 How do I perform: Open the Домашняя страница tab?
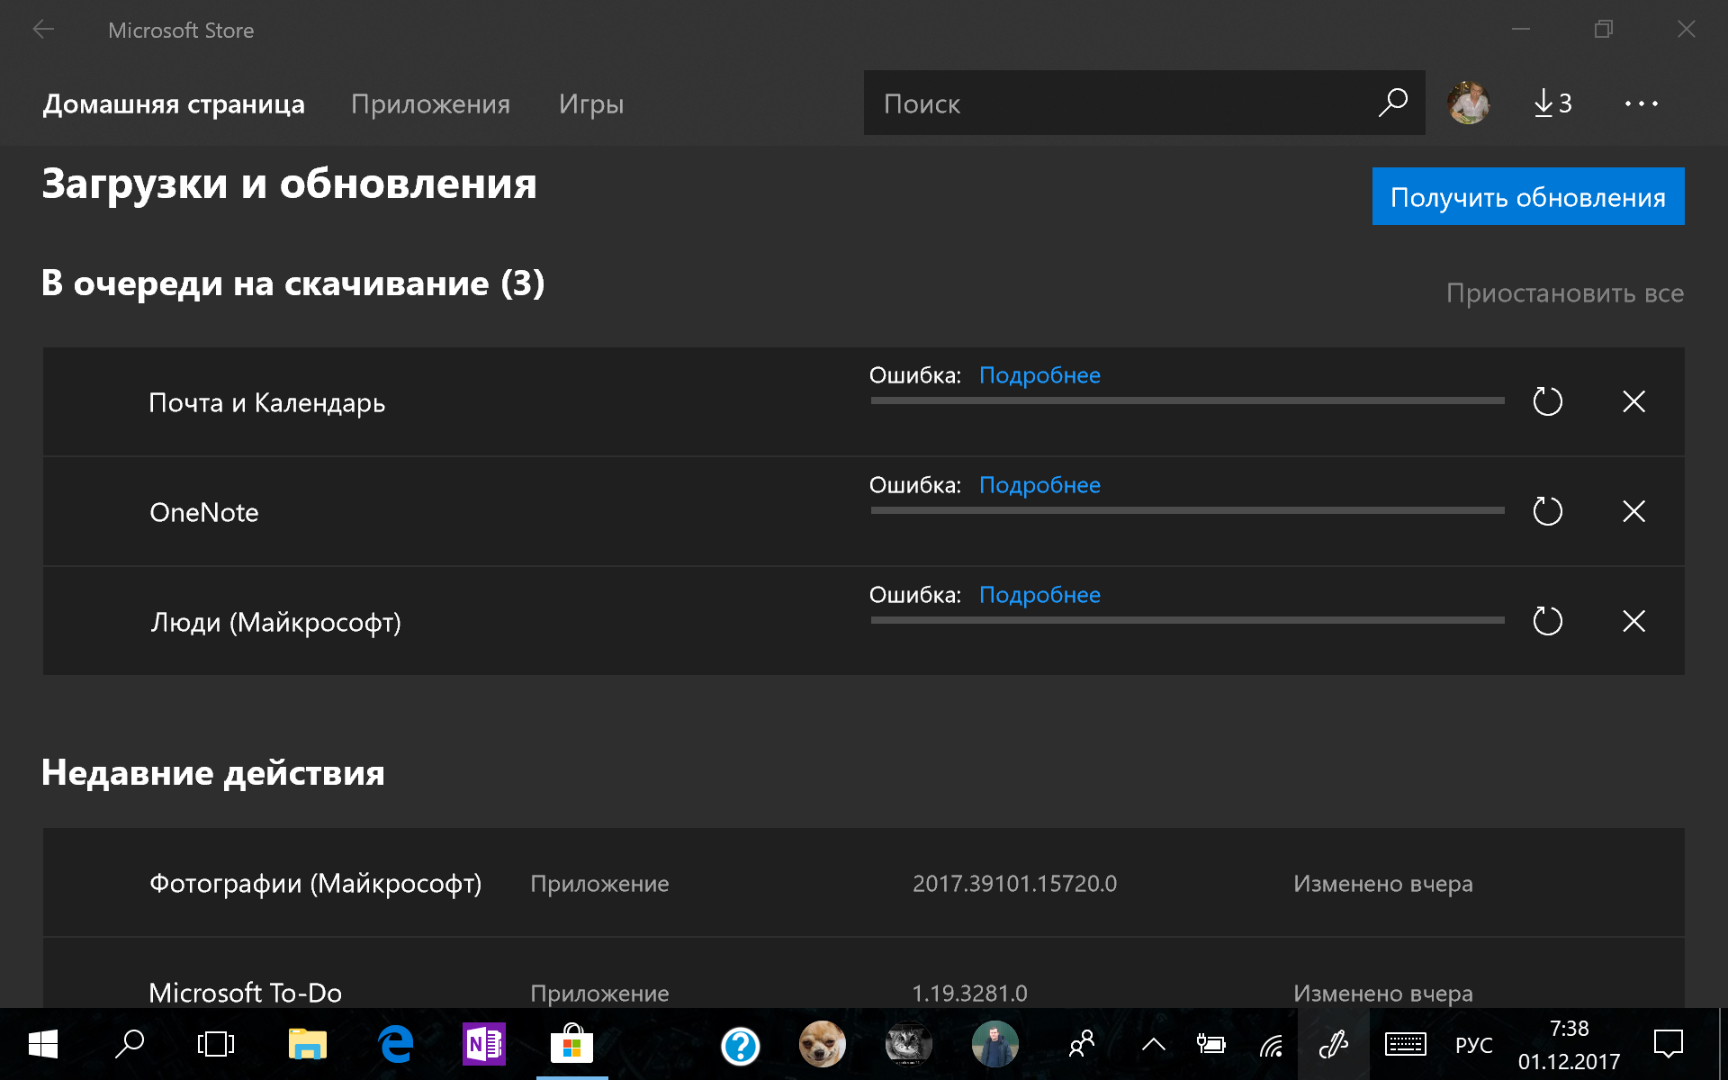click(x=174, y=104)
